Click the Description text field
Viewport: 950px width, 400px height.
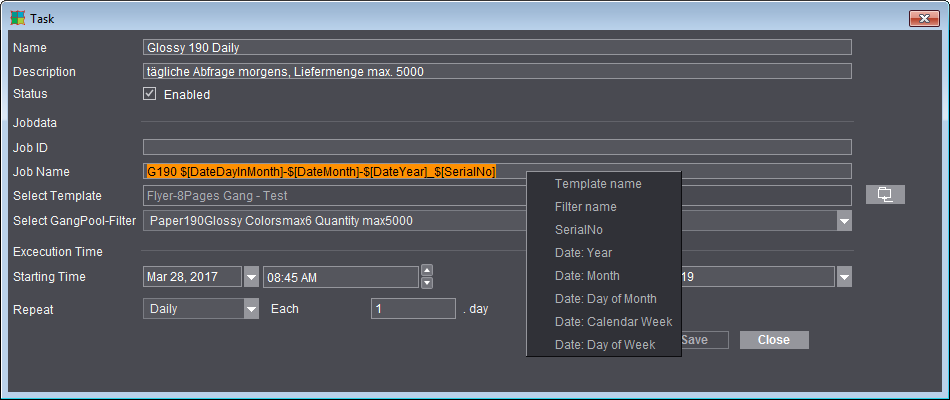pos(497,71)
